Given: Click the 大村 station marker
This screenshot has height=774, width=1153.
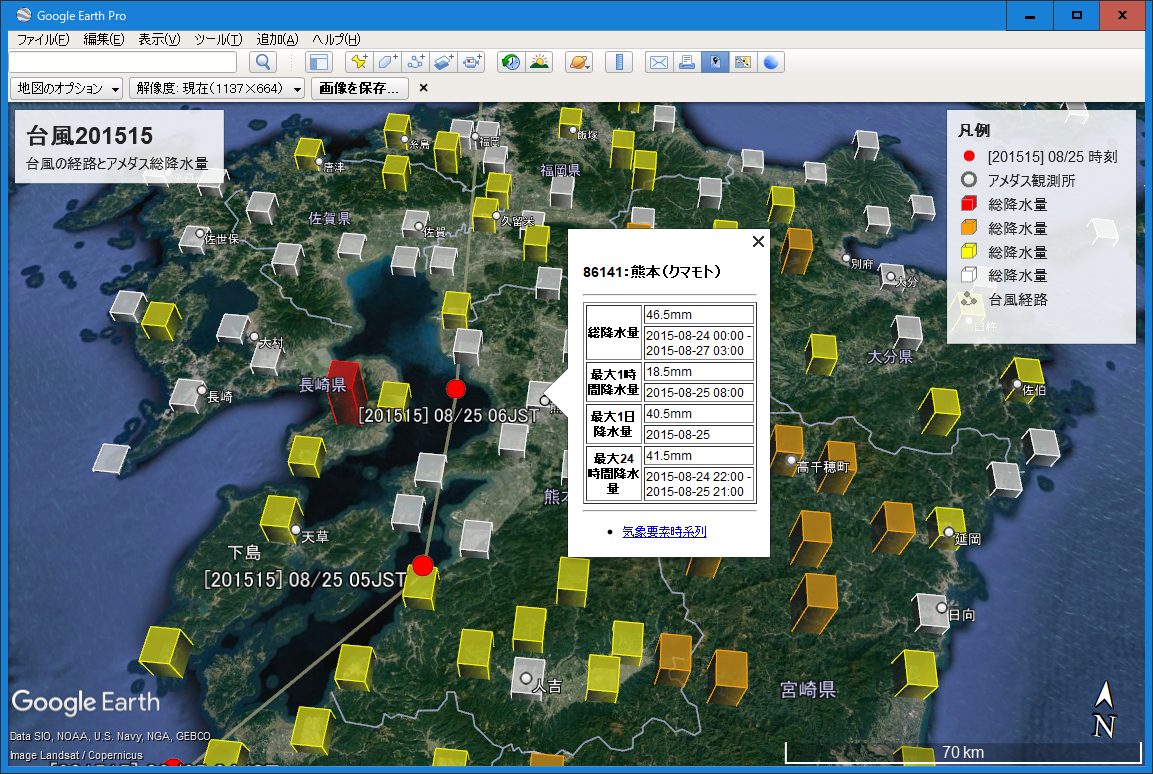Looking at the screenshot, I should [254, 337].
